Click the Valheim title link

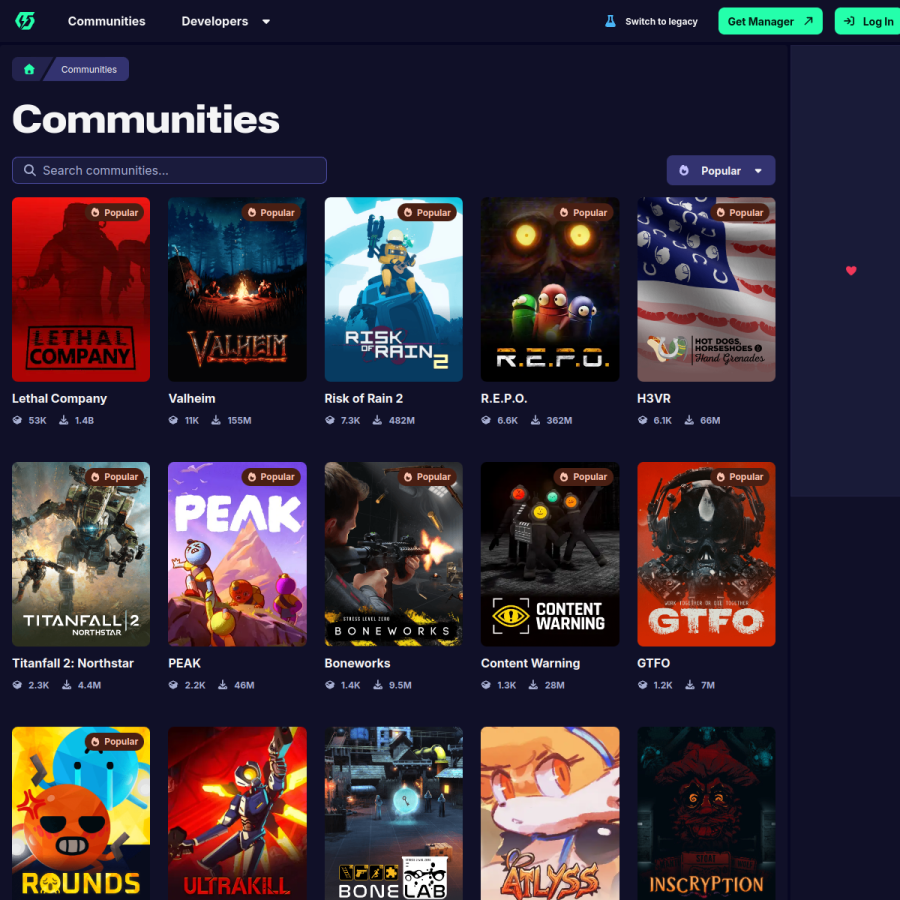[192, 398]
